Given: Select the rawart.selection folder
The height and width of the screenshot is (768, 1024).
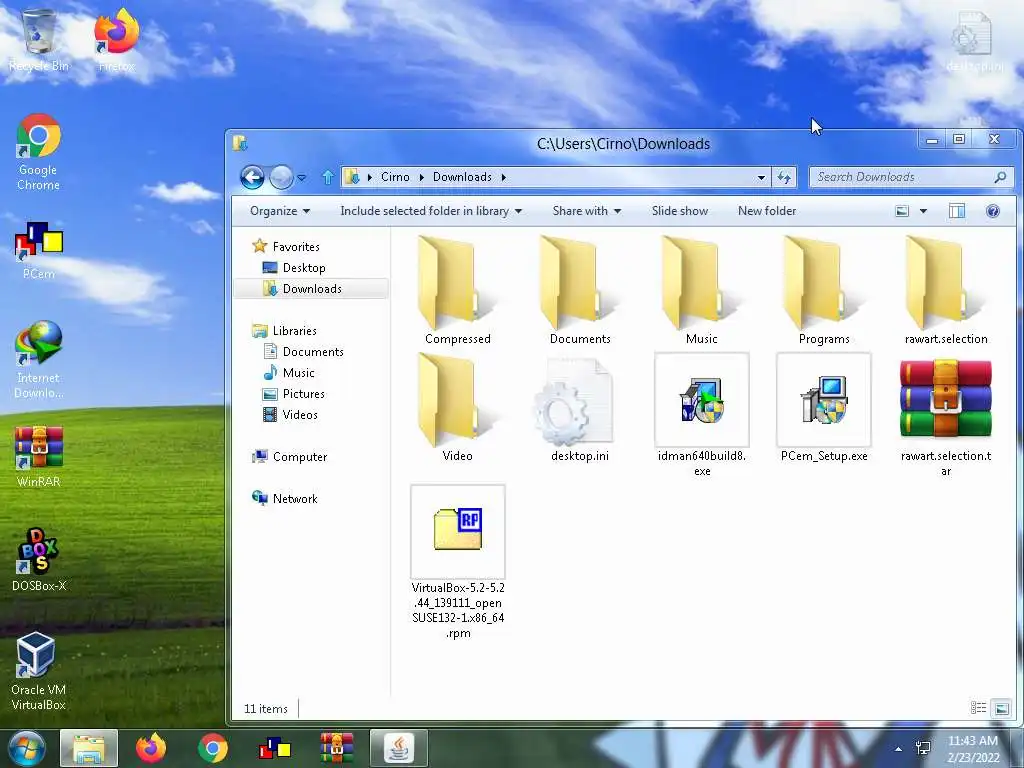Looking at the screenshot, I should click(946, 290).
